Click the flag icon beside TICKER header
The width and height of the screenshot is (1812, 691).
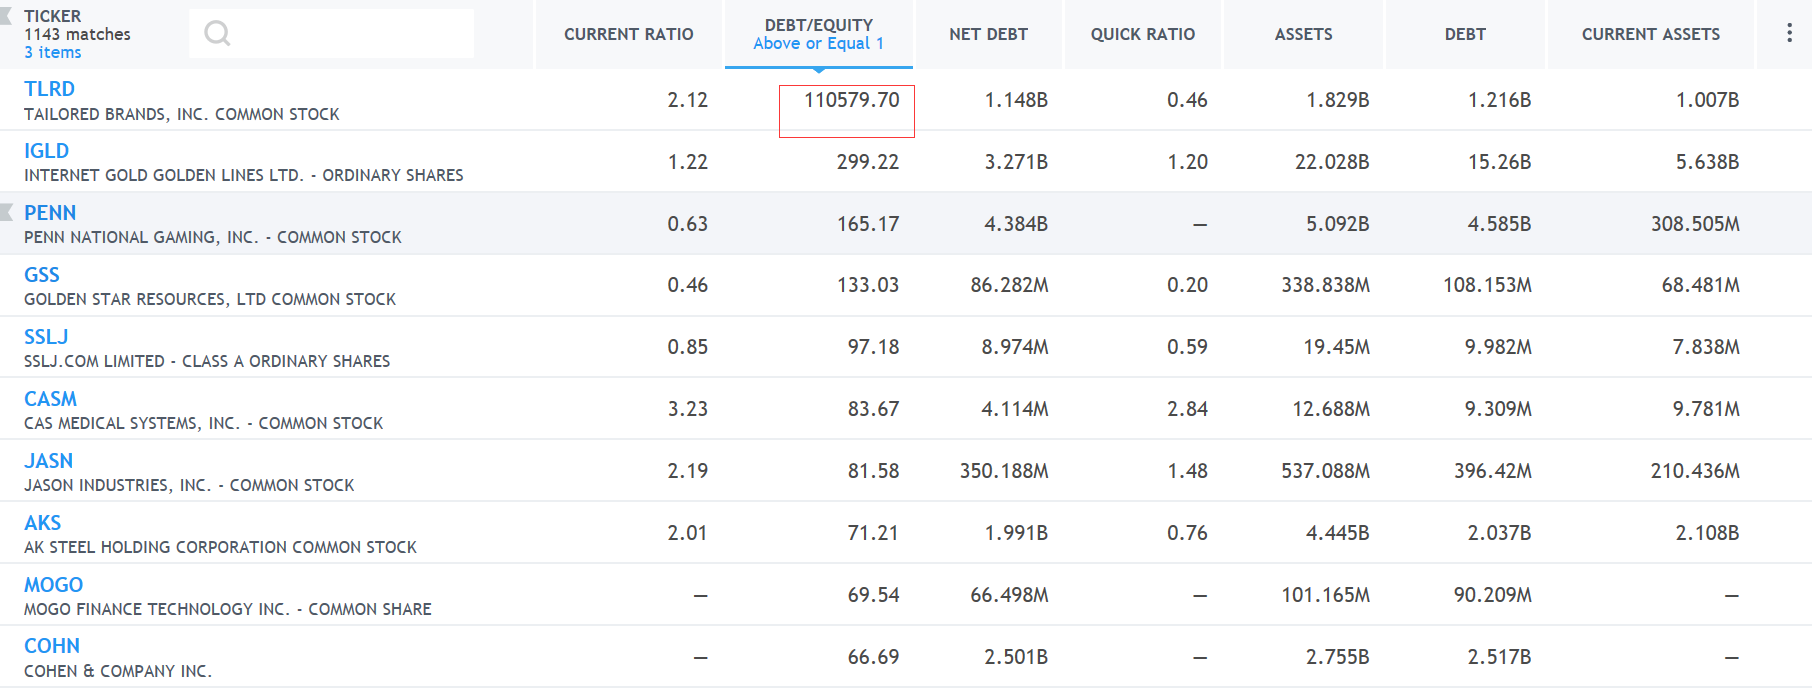point(7,17)
